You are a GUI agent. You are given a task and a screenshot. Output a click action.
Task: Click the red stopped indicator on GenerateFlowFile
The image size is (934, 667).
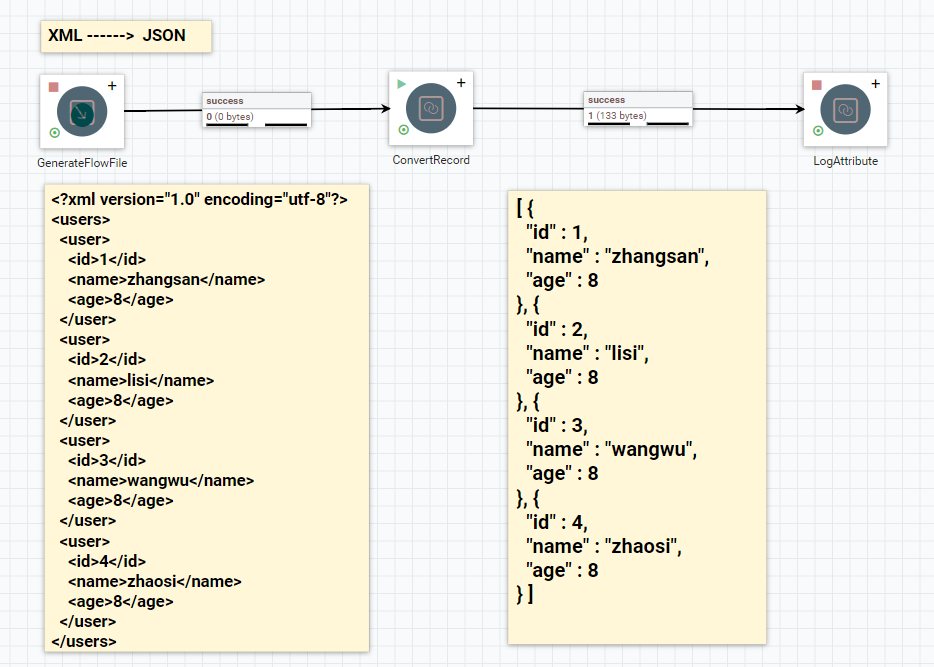click(54, 87)
